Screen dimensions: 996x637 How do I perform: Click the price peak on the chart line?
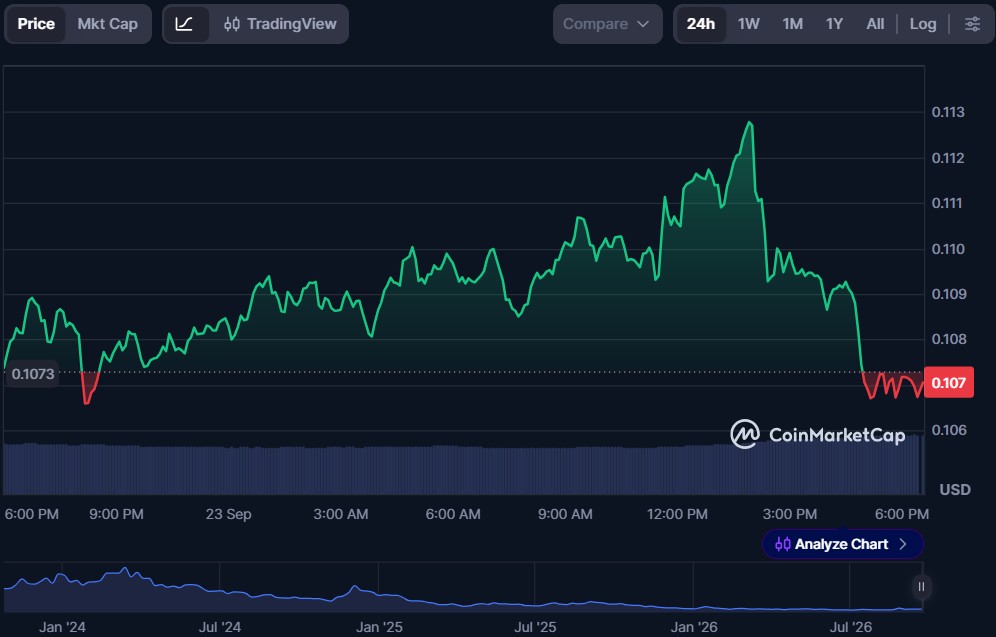[750, 123]
